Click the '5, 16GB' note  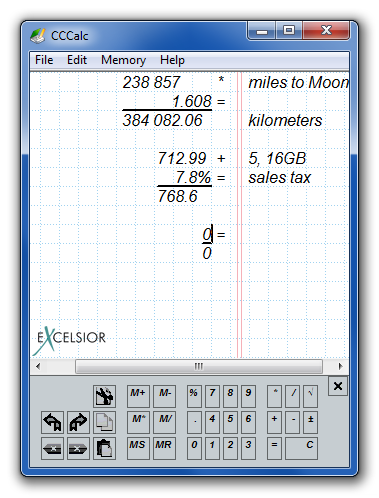pos(277,158)
